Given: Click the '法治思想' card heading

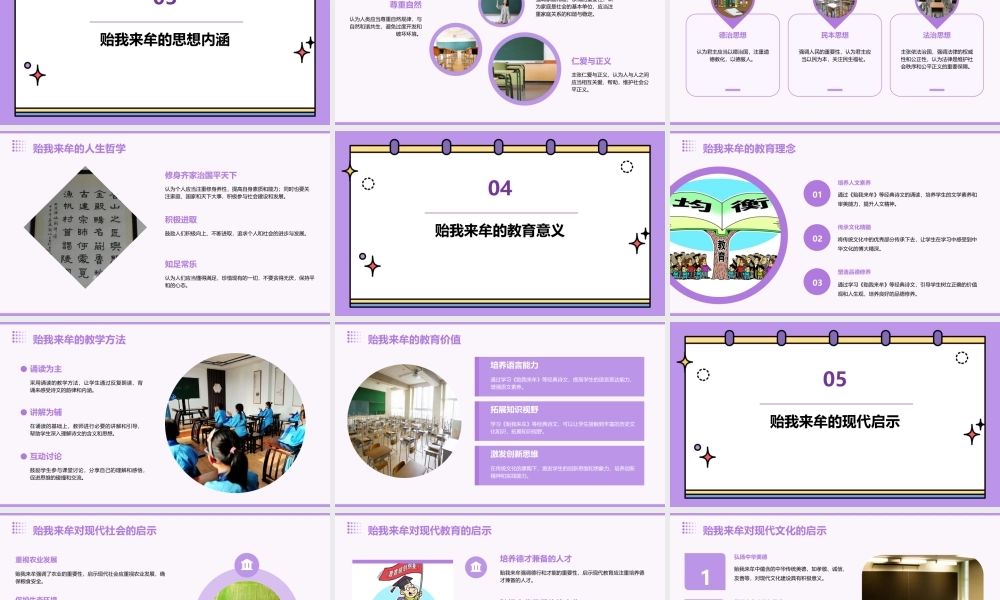Looking at the screenshot, I should click(x=936, y=36).
